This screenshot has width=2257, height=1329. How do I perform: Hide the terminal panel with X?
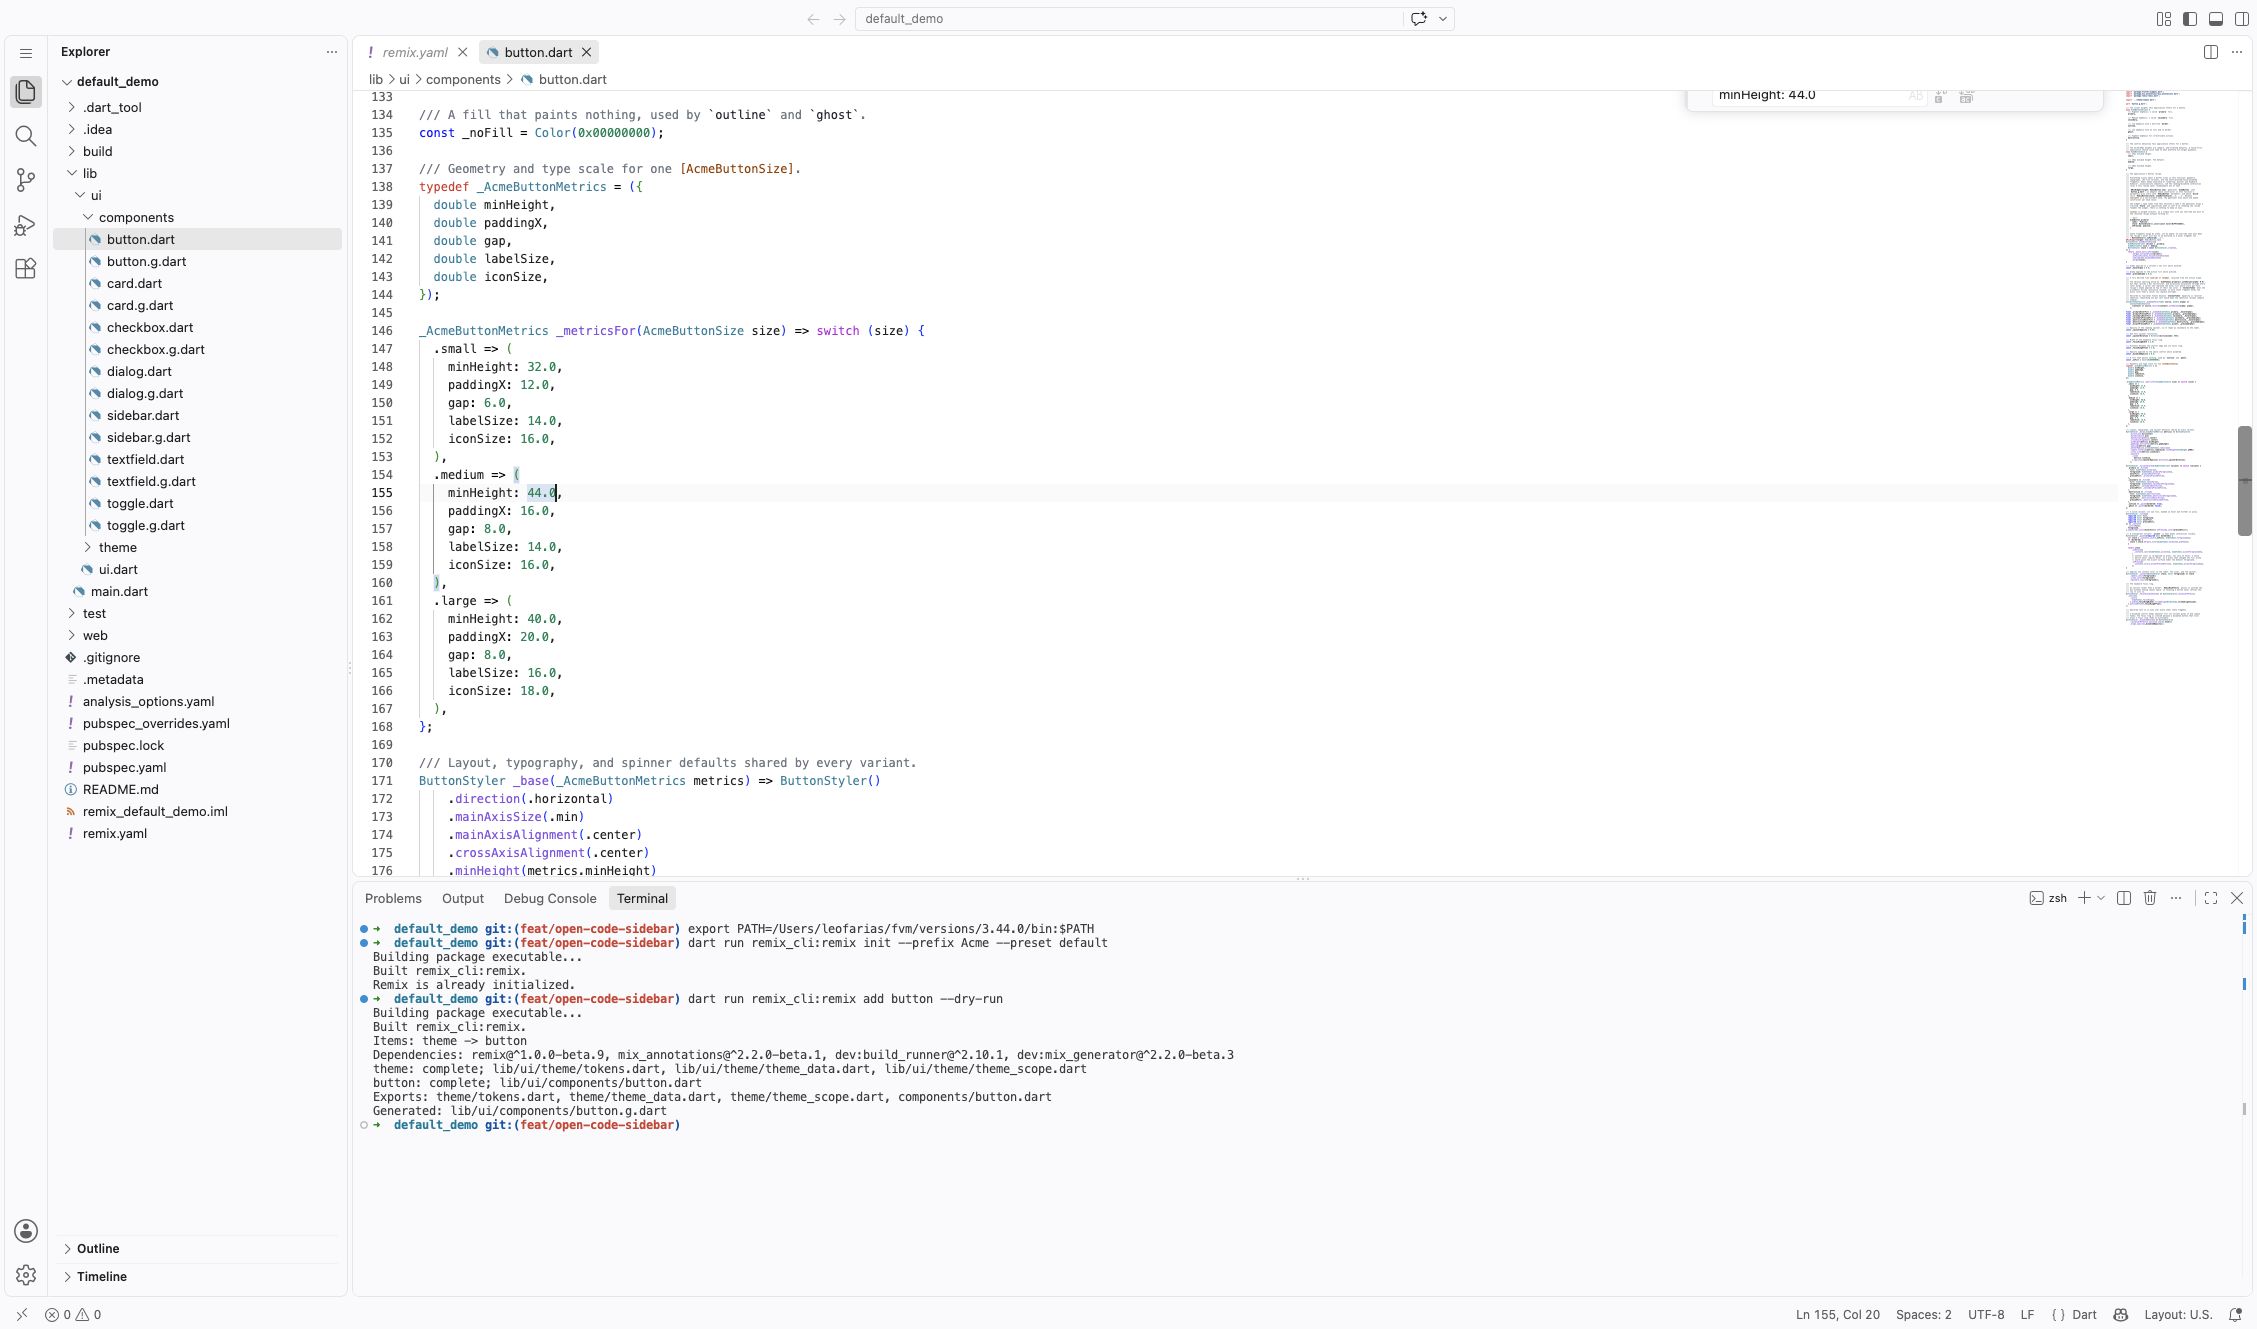coord(2237,898)
